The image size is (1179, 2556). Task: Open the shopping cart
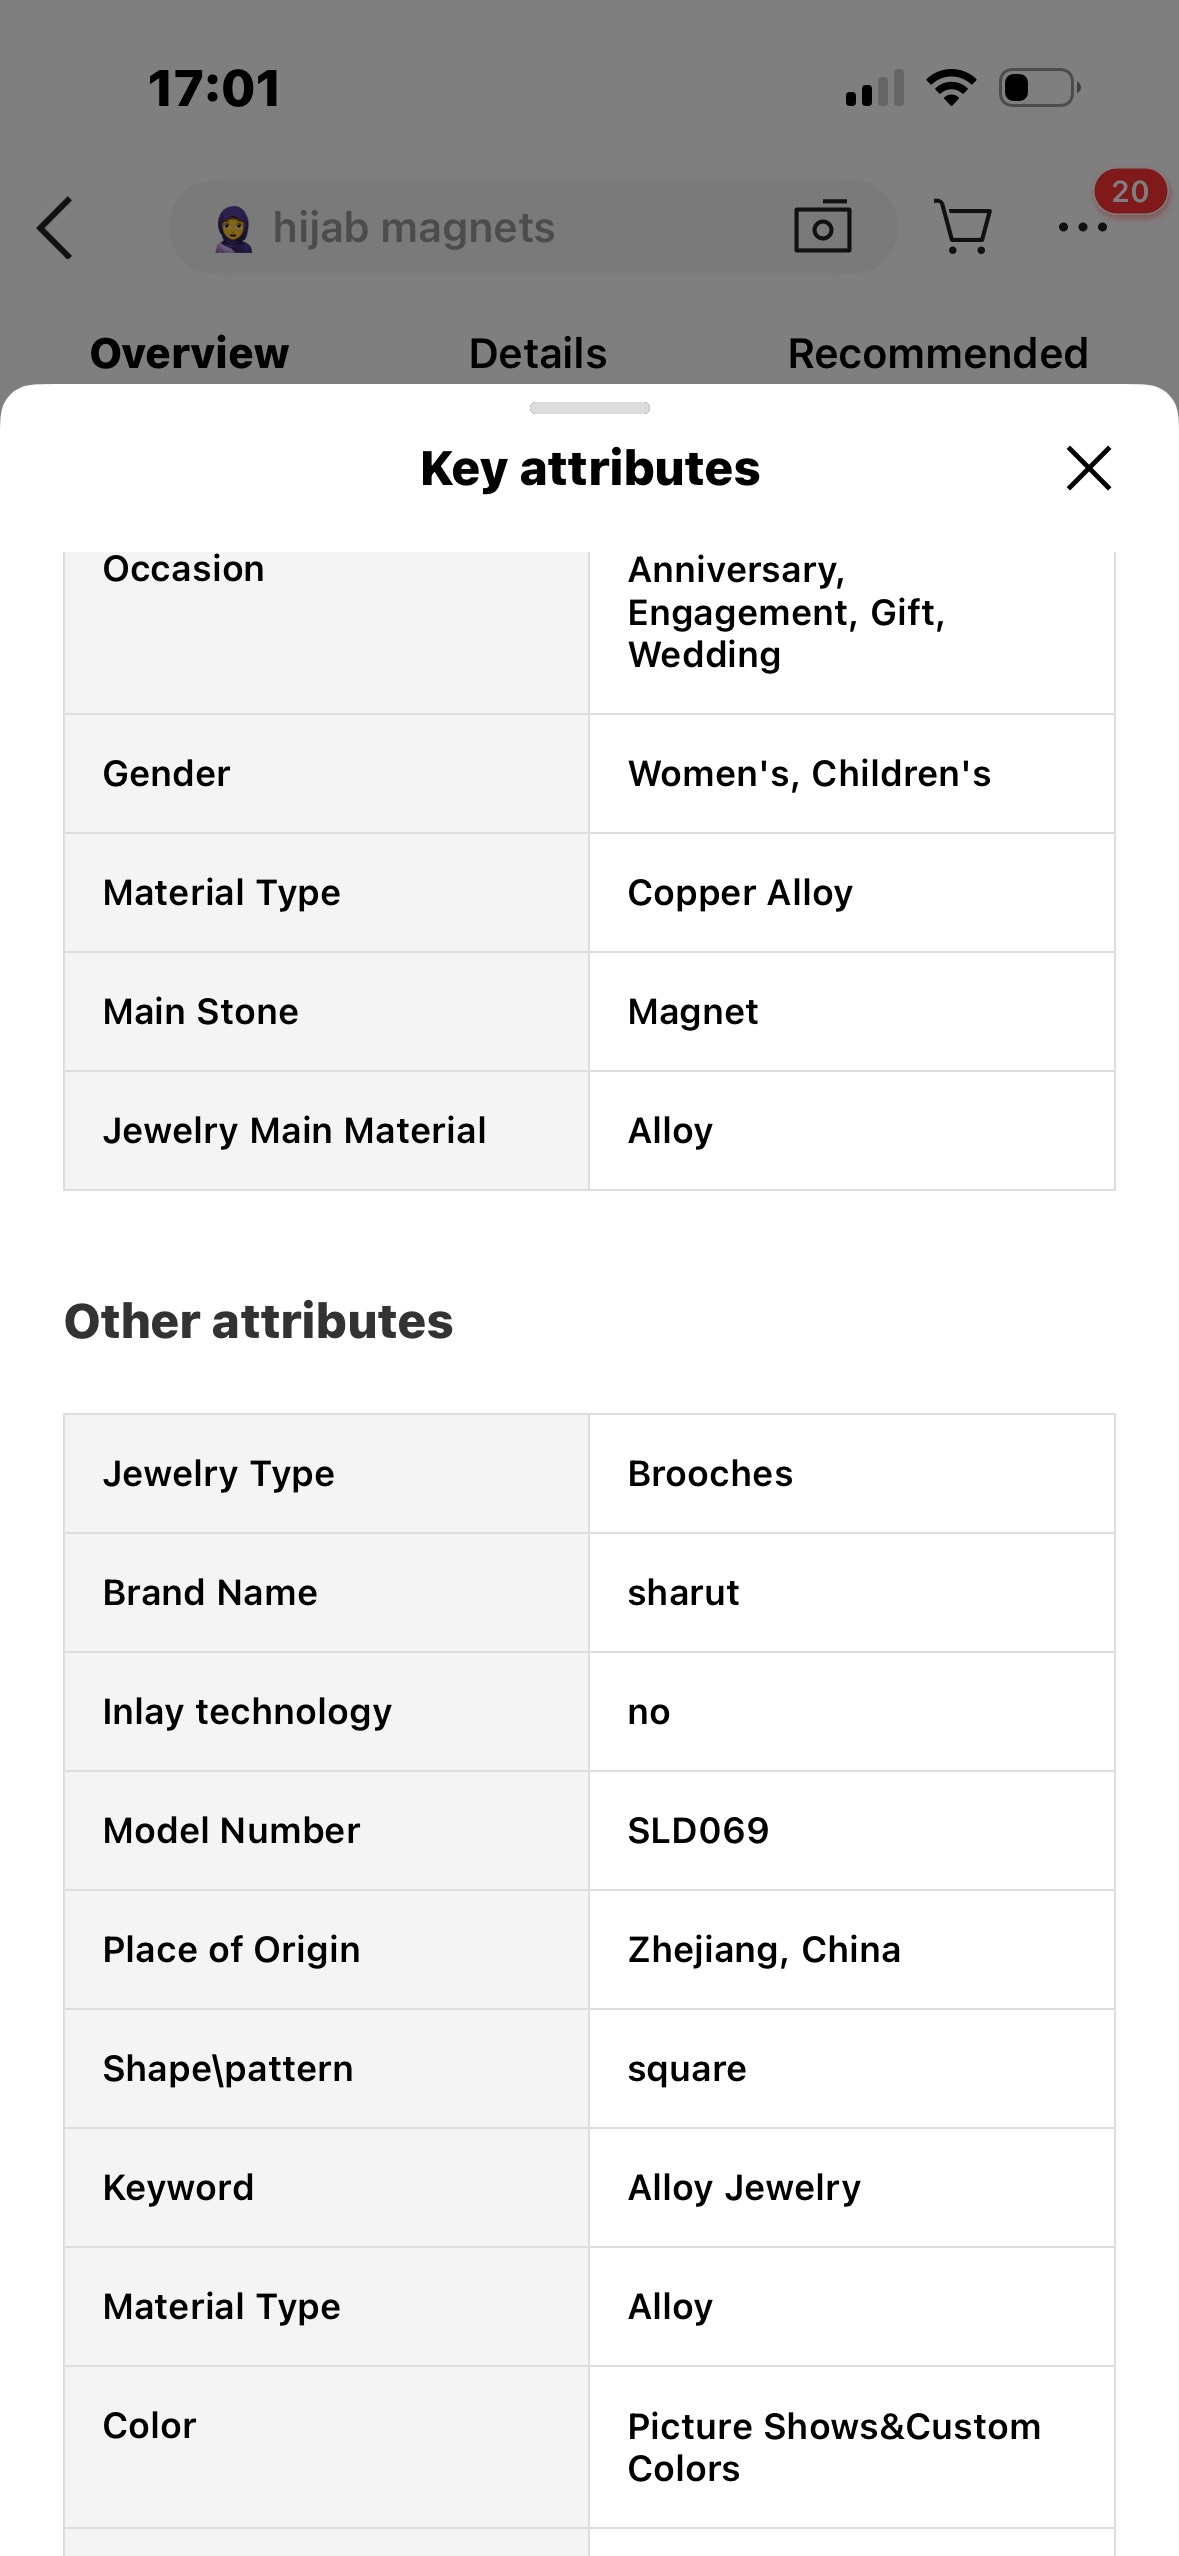962,227
